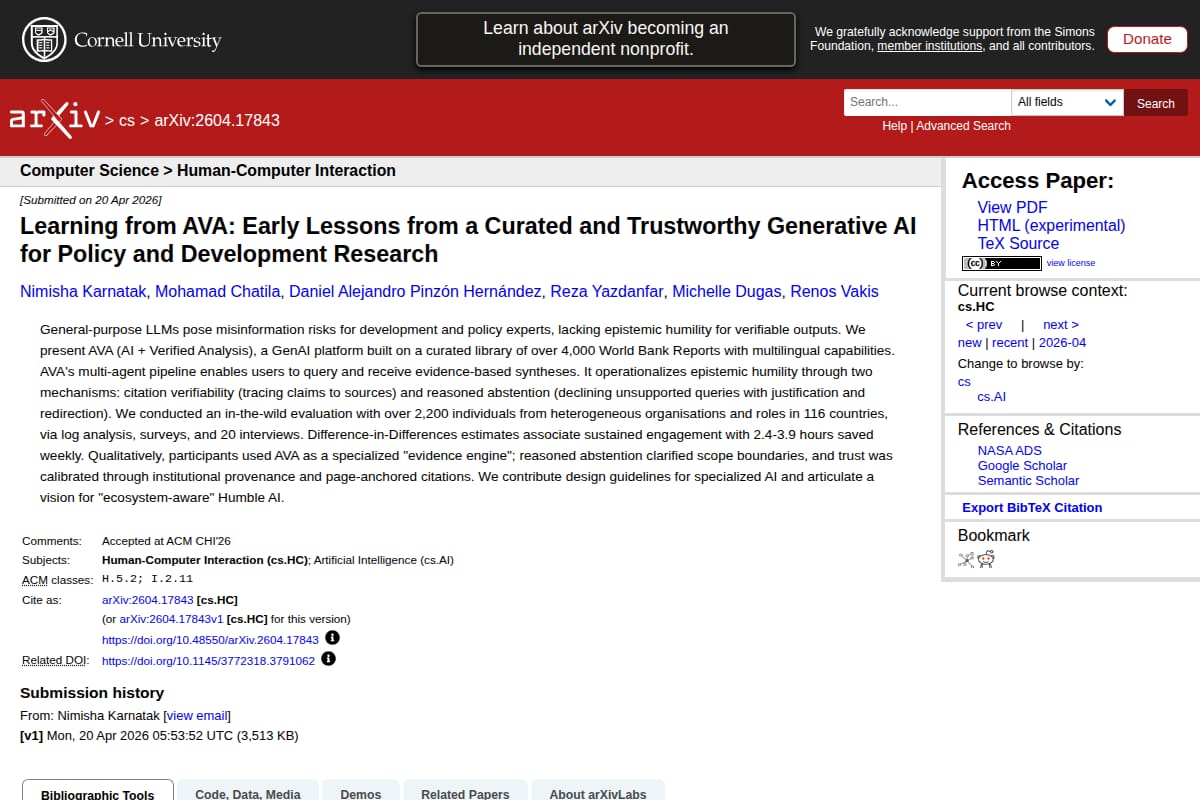Open author Daniel Alejandro Pinzón Hernández
Screen dimensions: 1200x800
point(416,292)
